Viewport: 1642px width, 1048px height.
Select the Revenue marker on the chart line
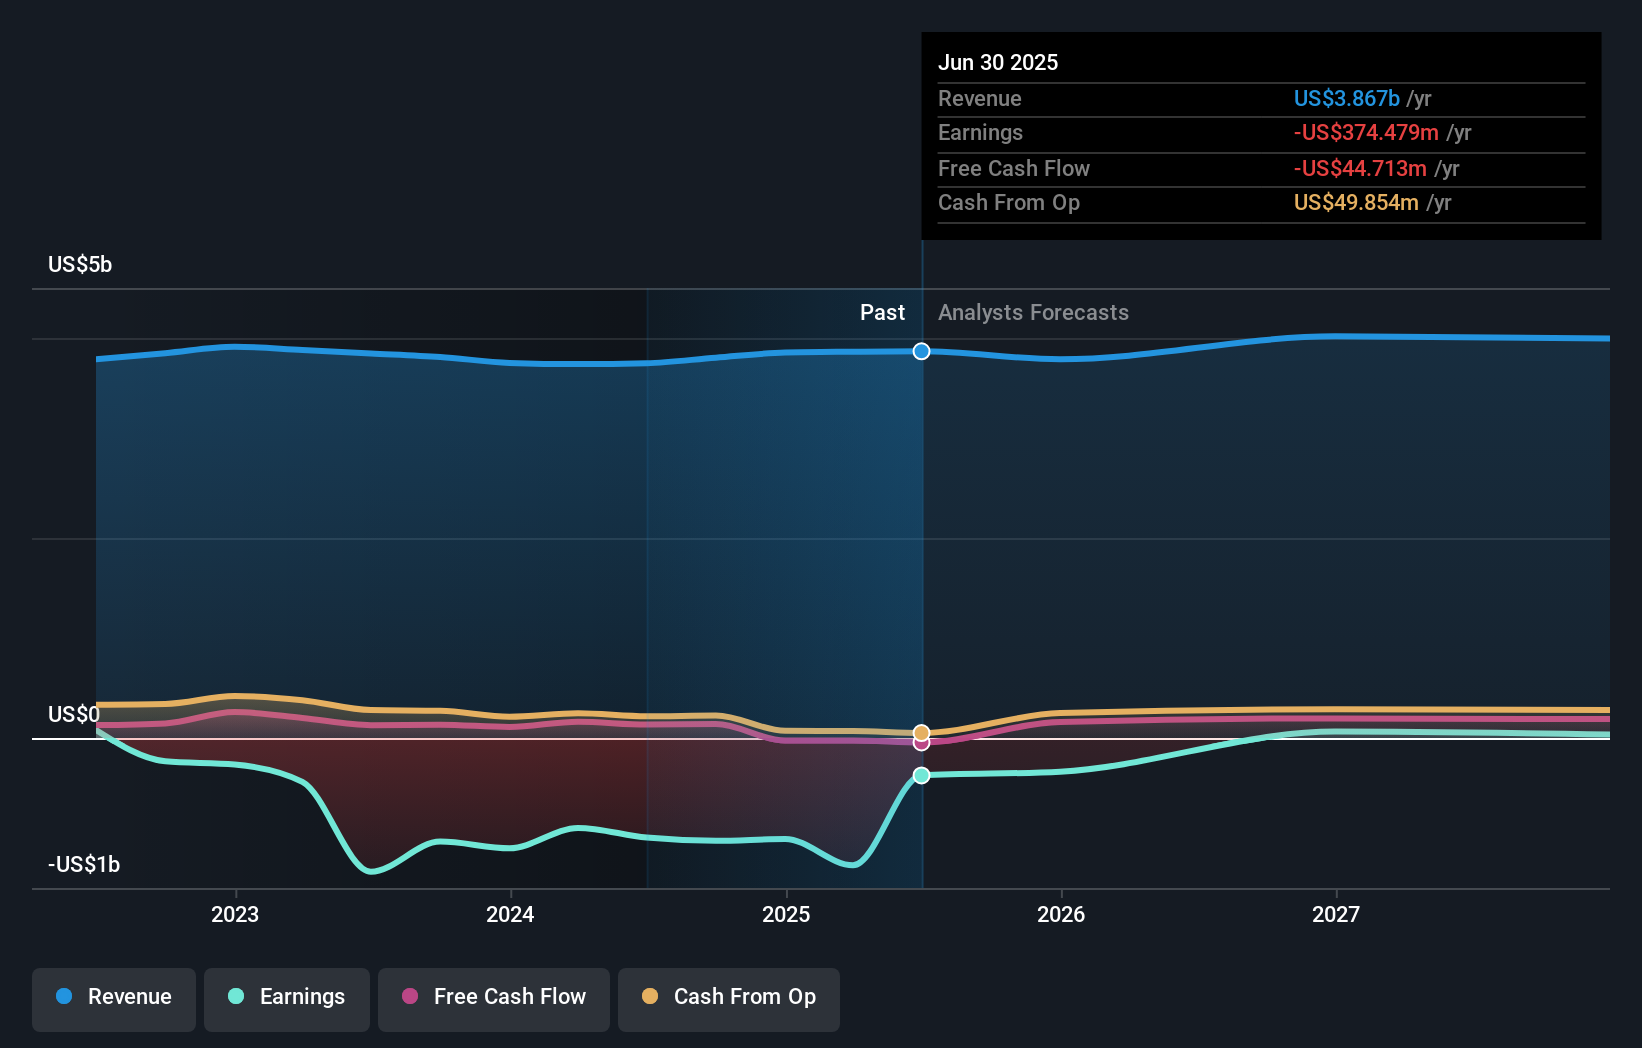pyautogui.click(x=921, y=351)
